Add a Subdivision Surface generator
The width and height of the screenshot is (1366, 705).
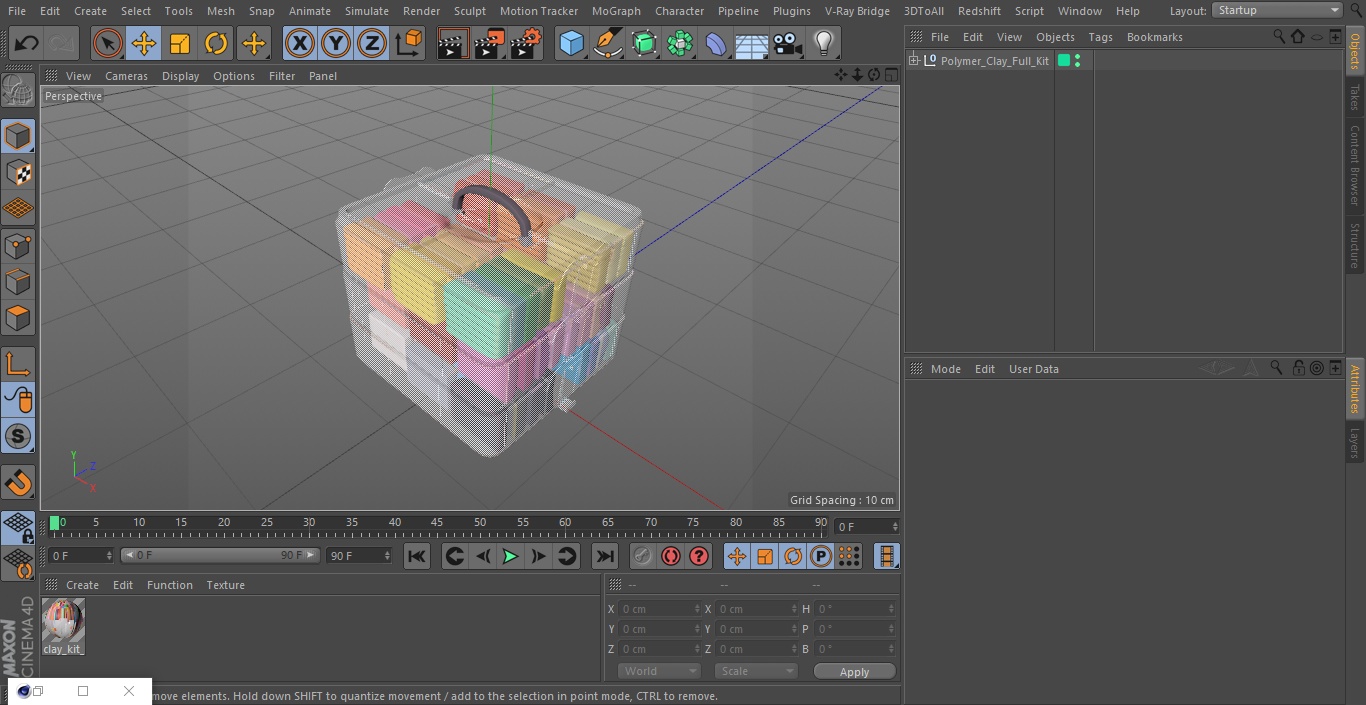pyautogui.click(x=644, y=44)
